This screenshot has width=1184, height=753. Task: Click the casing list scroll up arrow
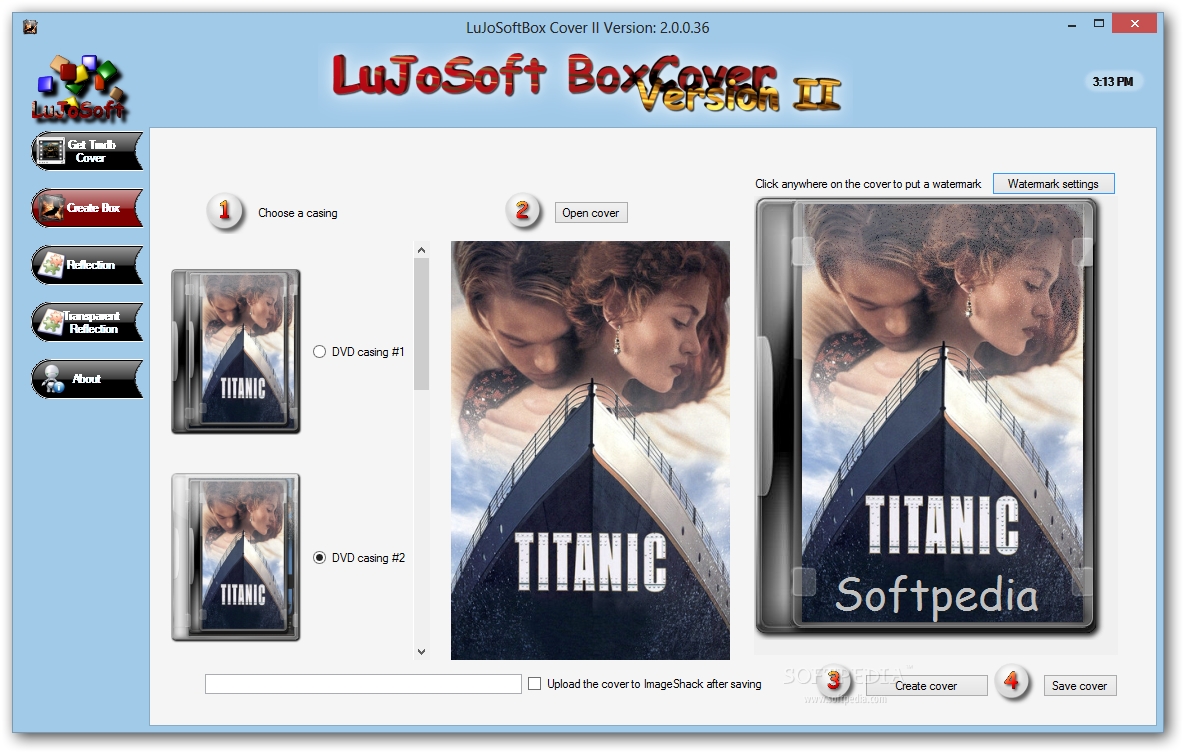click(x=421, y=250)
